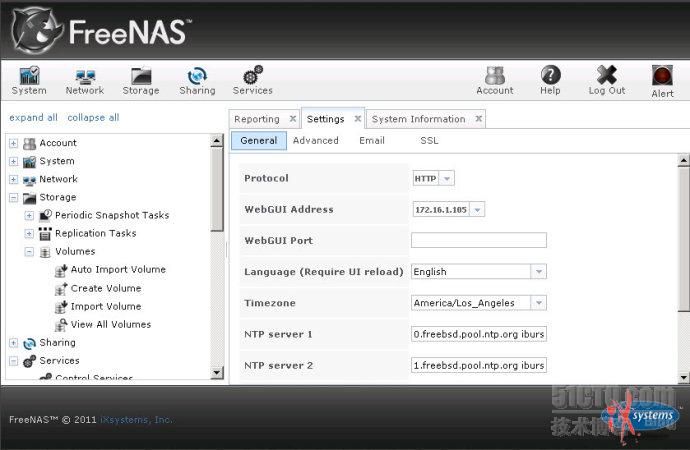Click Services gear icon in tree
The width and height of the screenshot is (690, 450).
[x=29, y=361]
